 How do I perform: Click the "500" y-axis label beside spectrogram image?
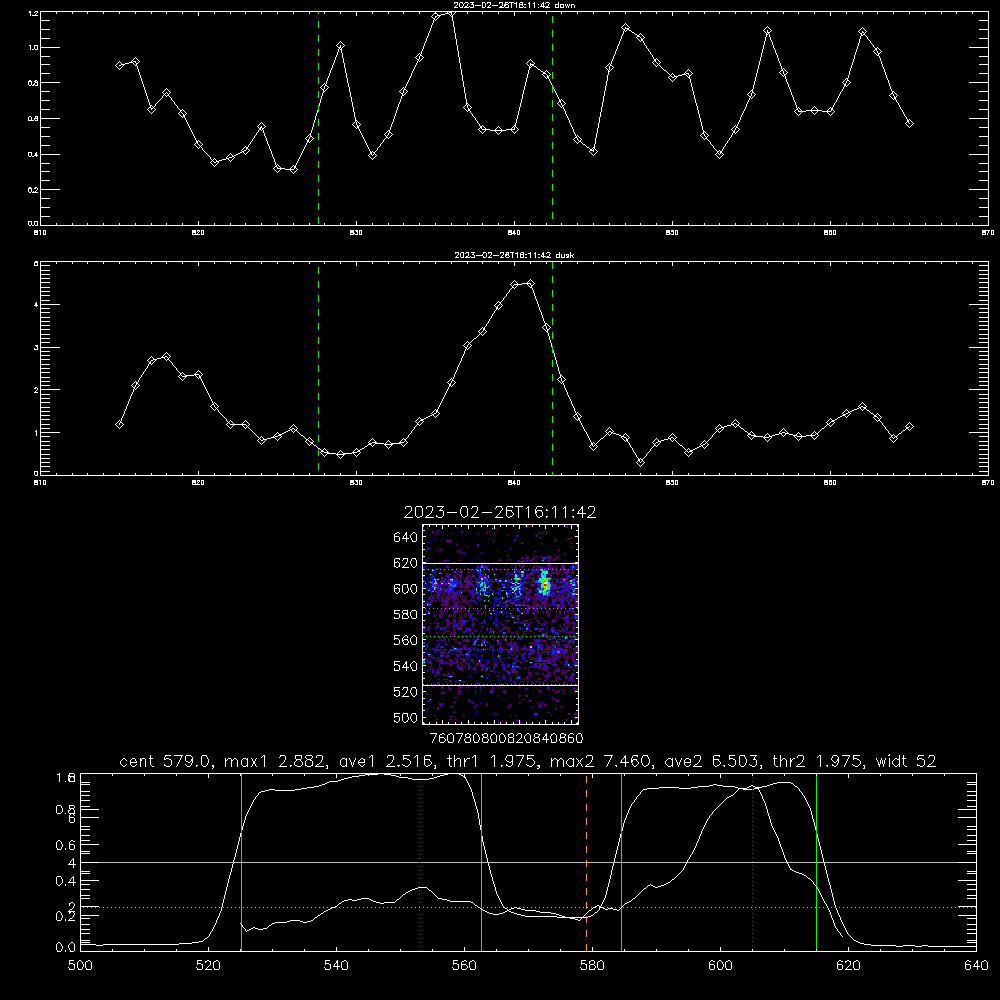(x=405, y=717)
